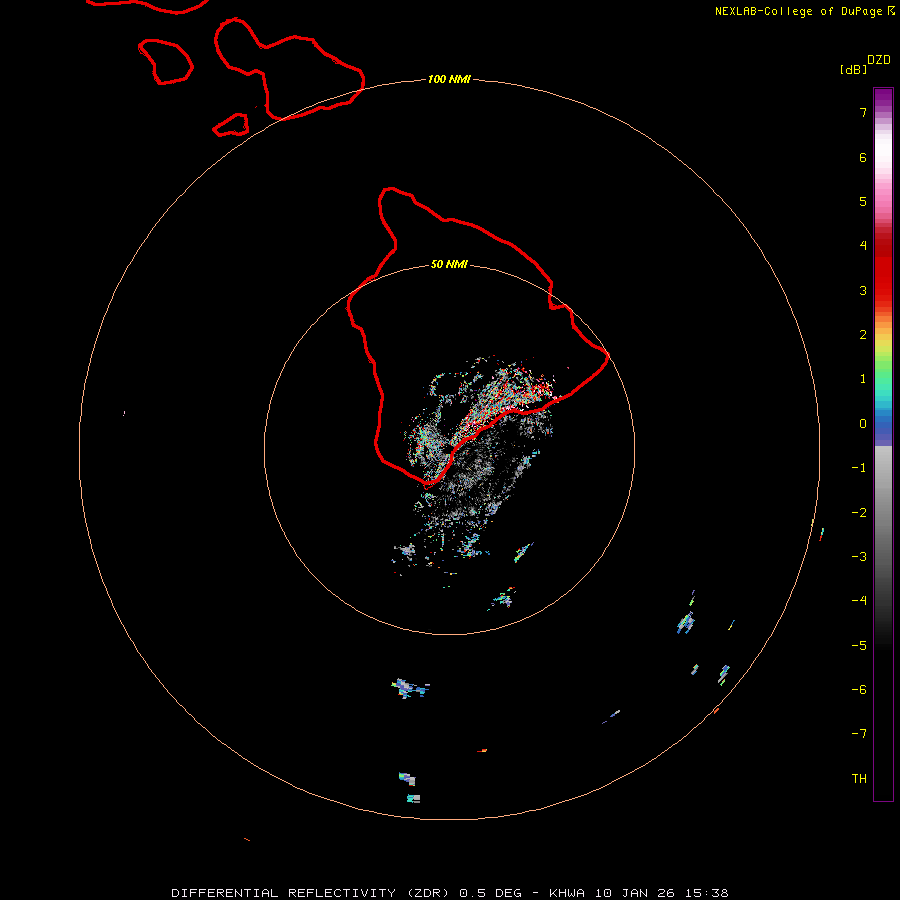Click the 7 value on the color scale
The width and height of the screenshot is (900, 900).
863,112
